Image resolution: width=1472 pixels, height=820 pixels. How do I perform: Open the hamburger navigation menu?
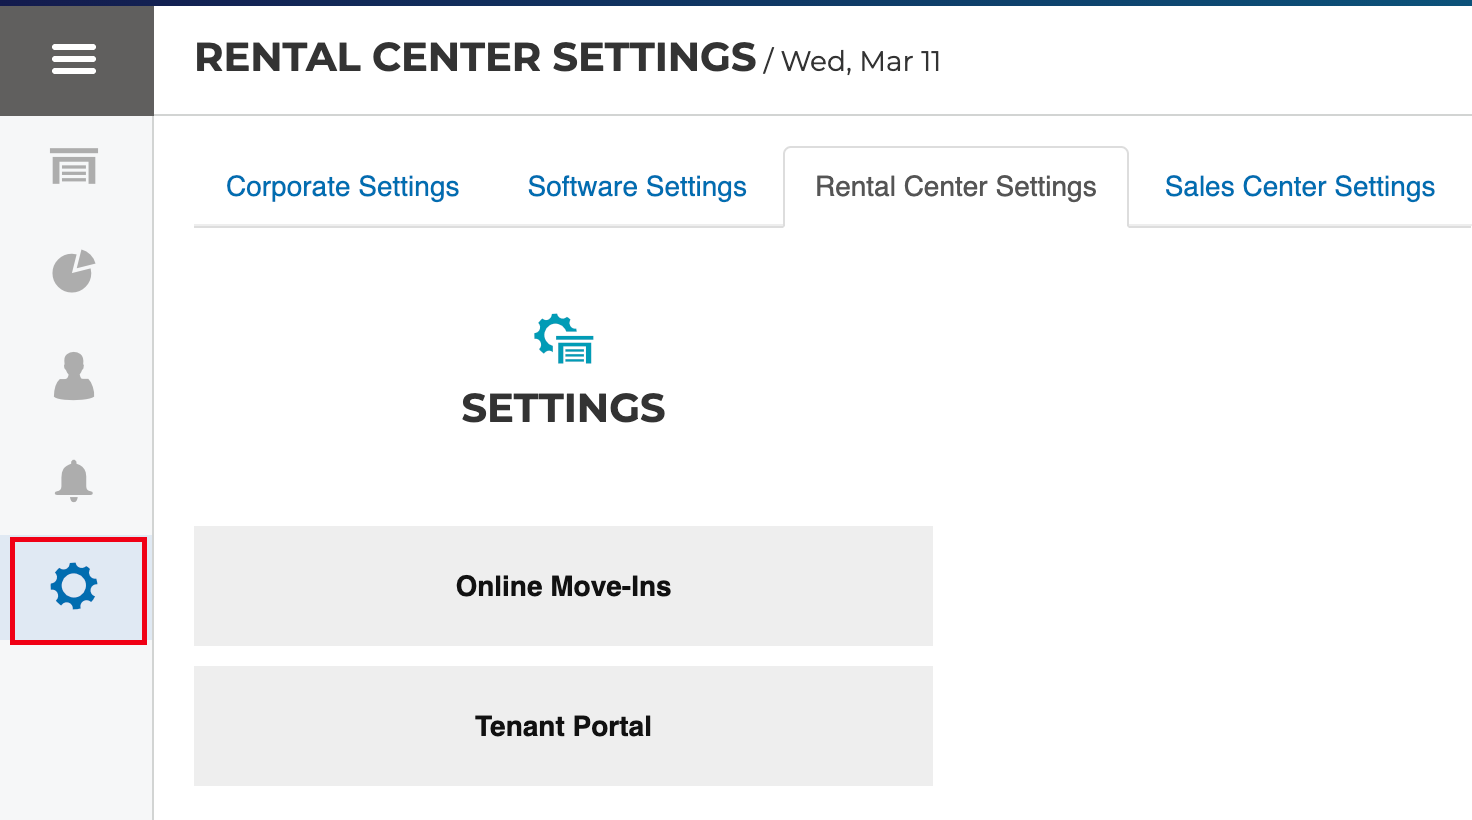(x=74, y=59)
